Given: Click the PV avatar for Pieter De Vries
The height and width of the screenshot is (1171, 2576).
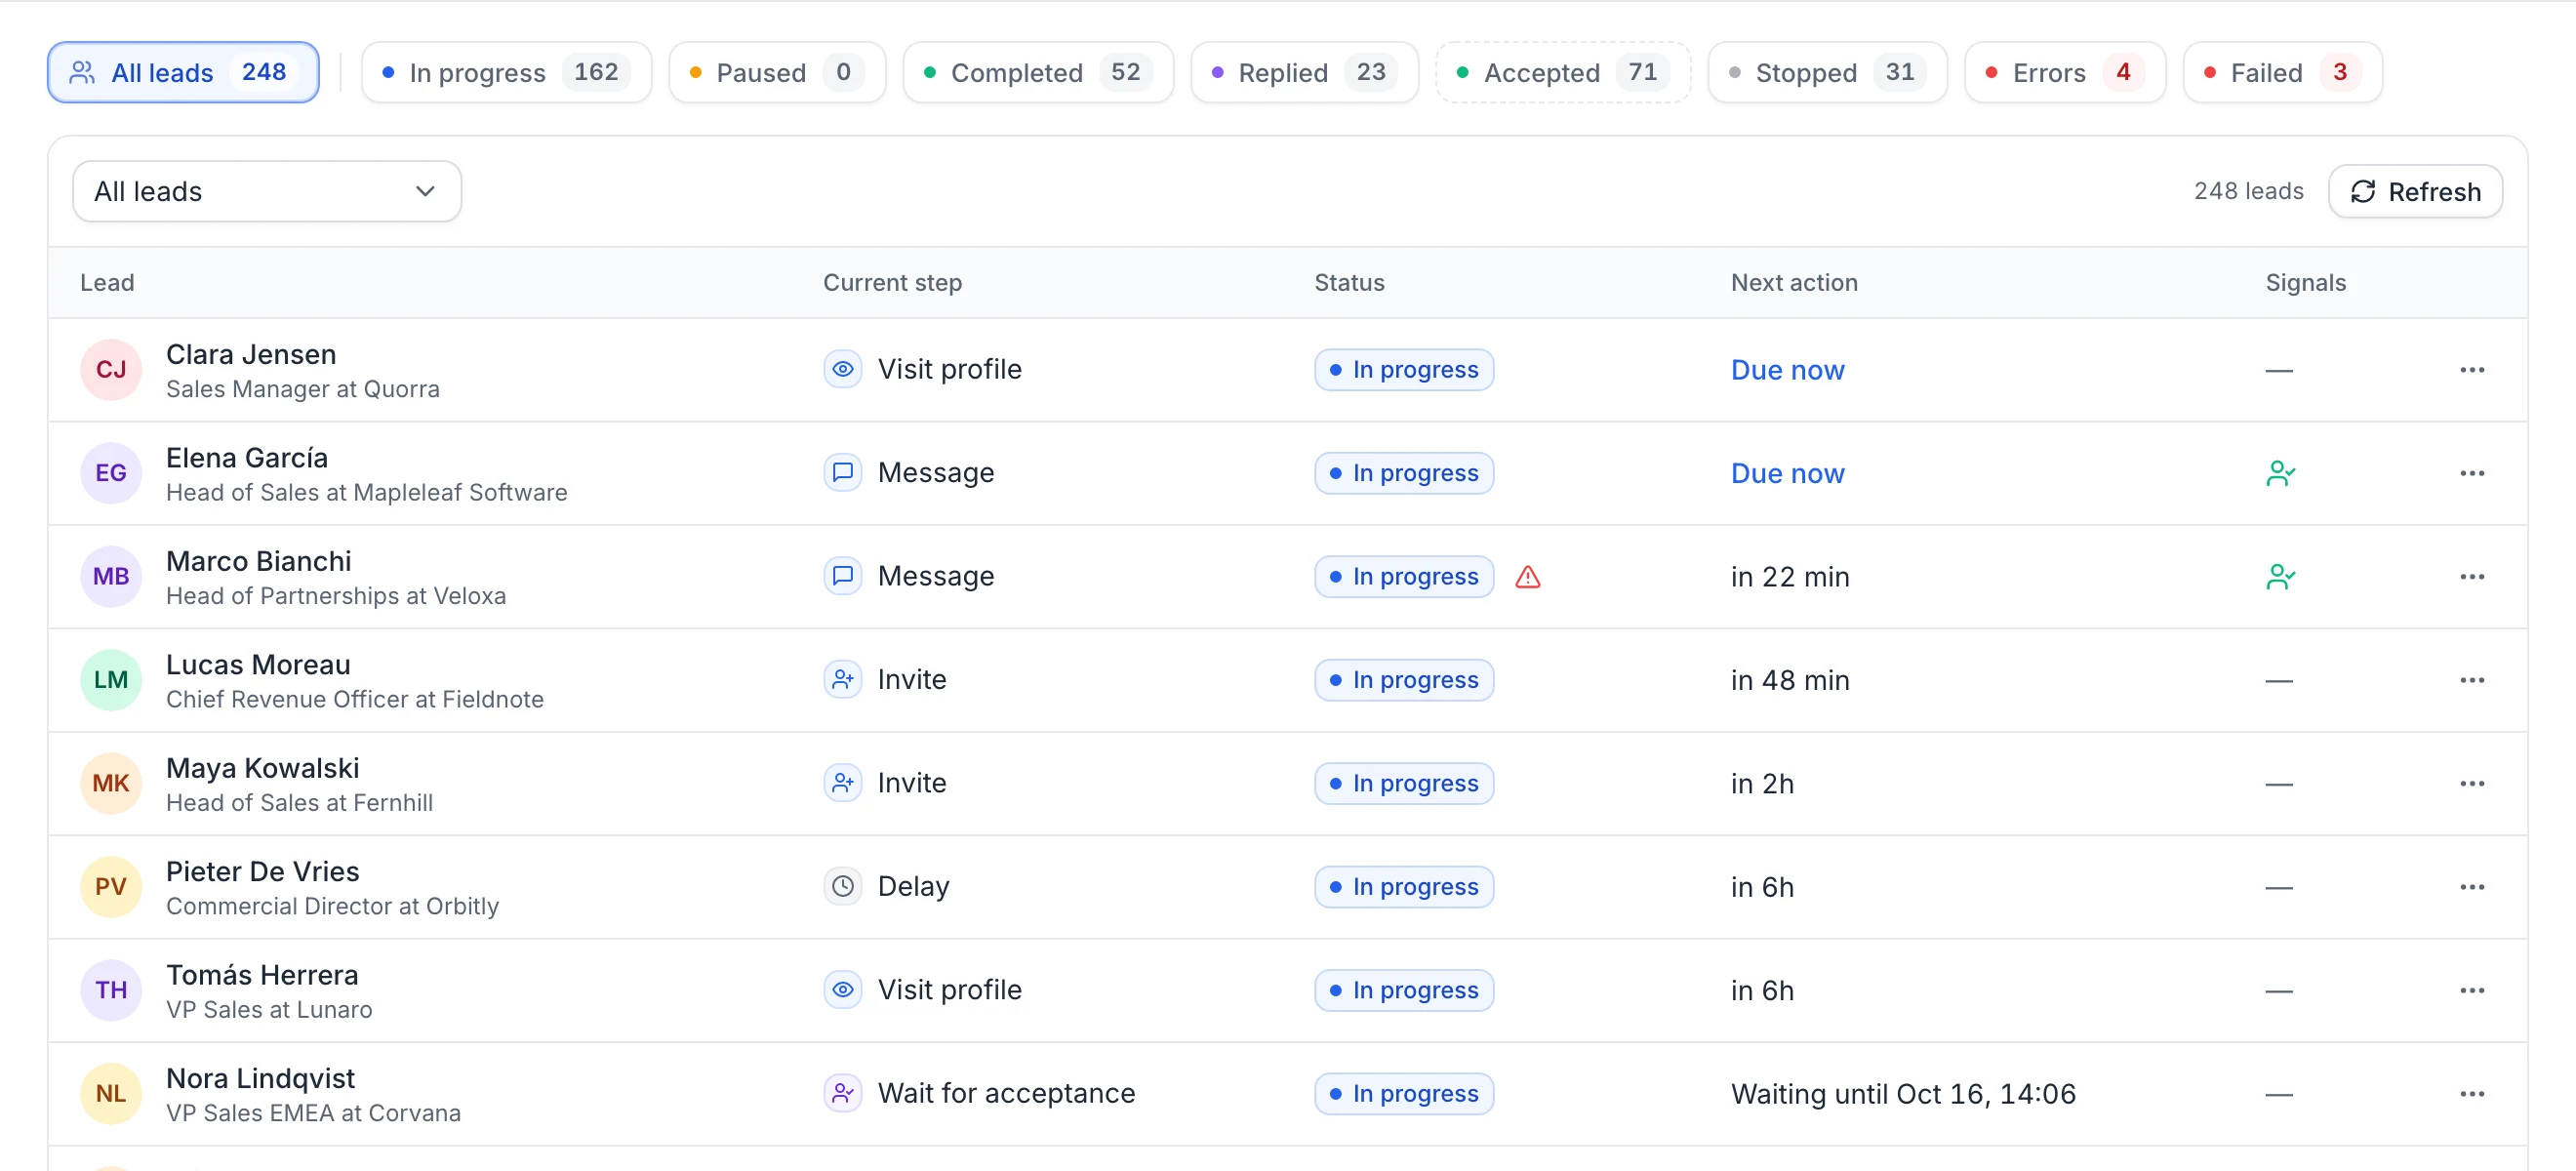Looking at the screenshot, I should click(x=111, y=886).
